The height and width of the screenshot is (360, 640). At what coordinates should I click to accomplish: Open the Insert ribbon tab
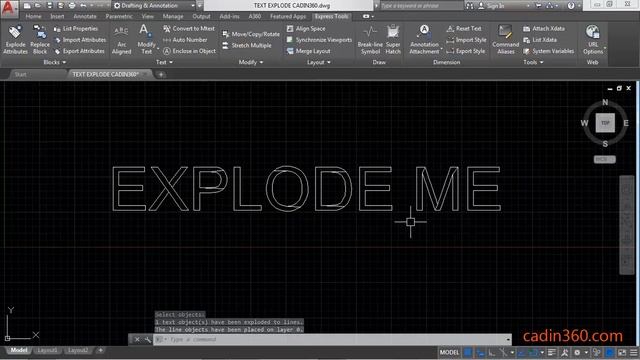click(57, 16)
